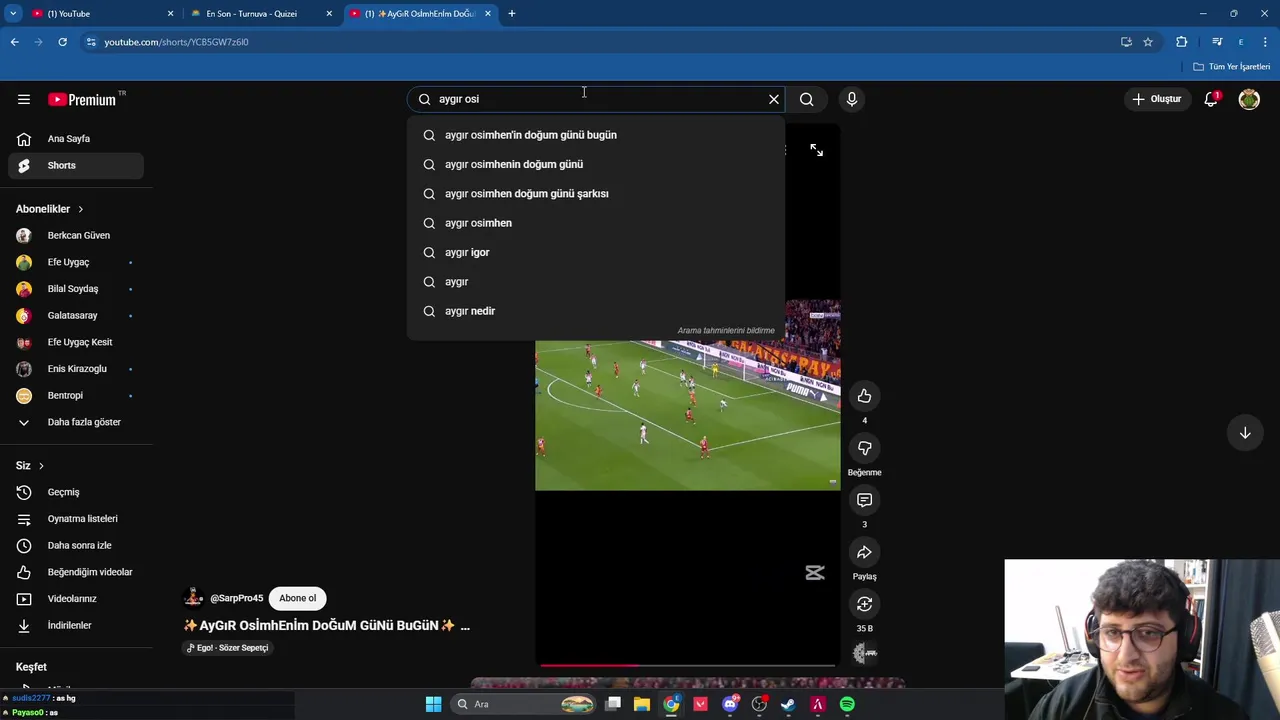Image resolution: width=1280 pixels, height=720 pixels.
Task: Open Berkcan Güven subscription
Action: point(76,235)
